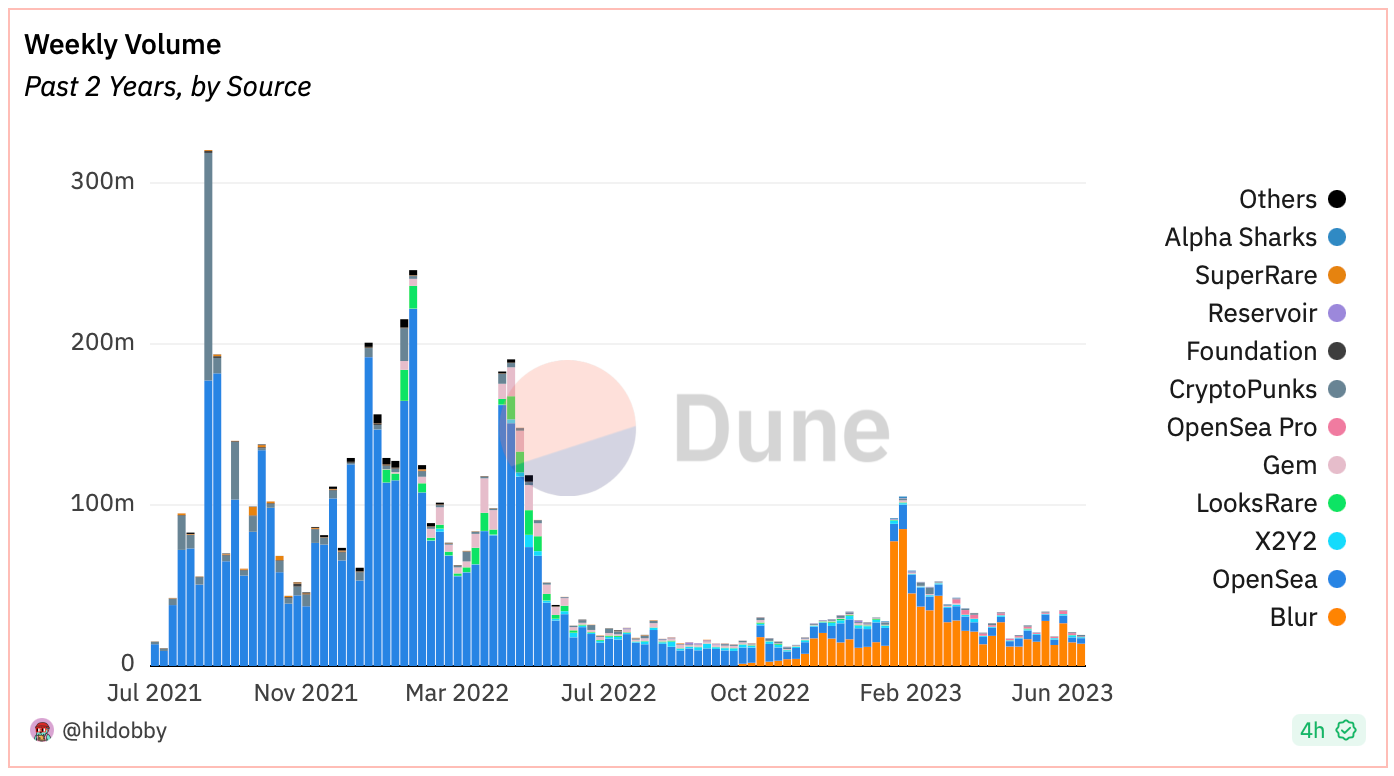Open the @hildobby author profile link
This screenshot has height=776, width=1394.
pos(115,731)
